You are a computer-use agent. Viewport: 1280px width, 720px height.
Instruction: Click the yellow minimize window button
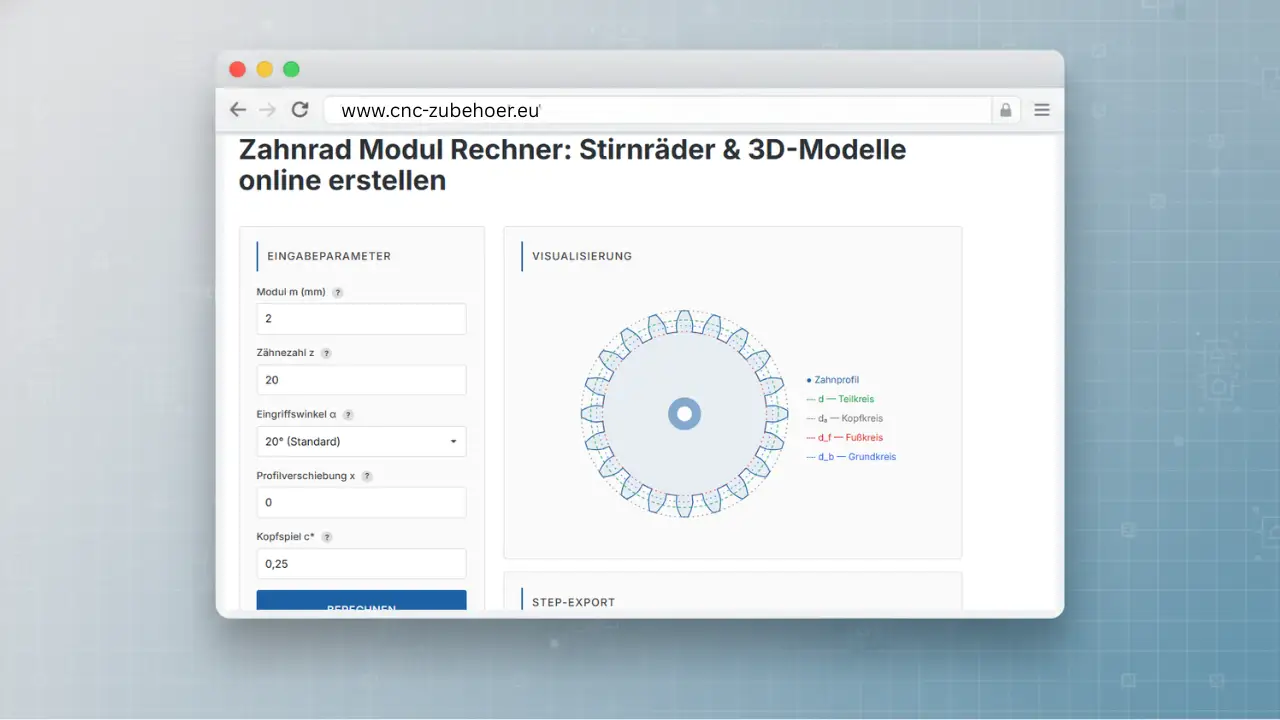point(264,69)
